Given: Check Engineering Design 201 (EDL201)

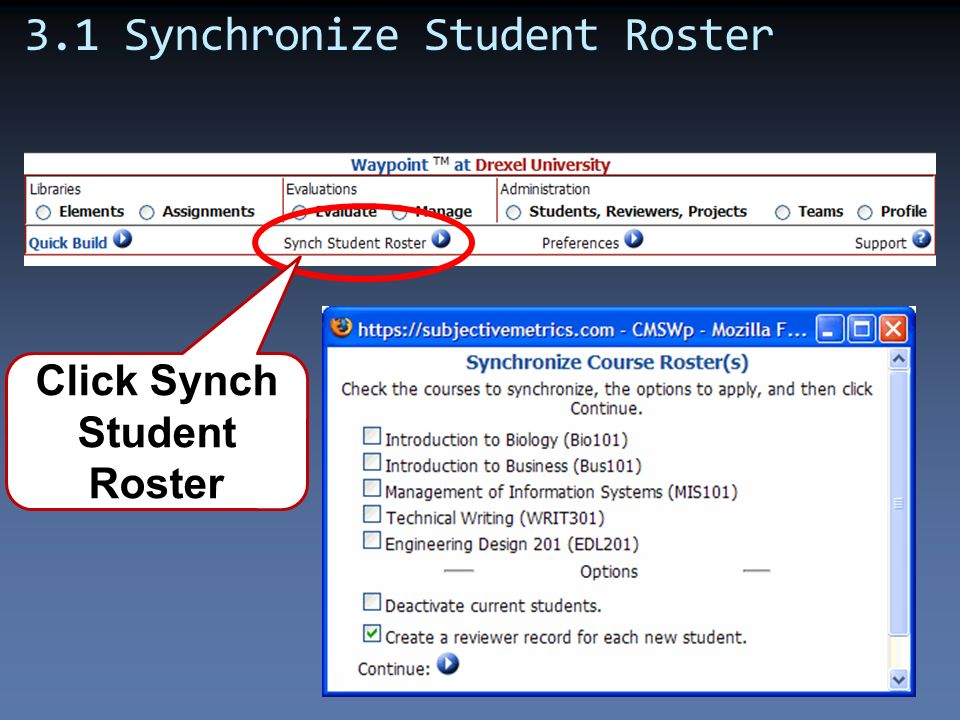Looking at the screenshot, I should click(372, 540).
